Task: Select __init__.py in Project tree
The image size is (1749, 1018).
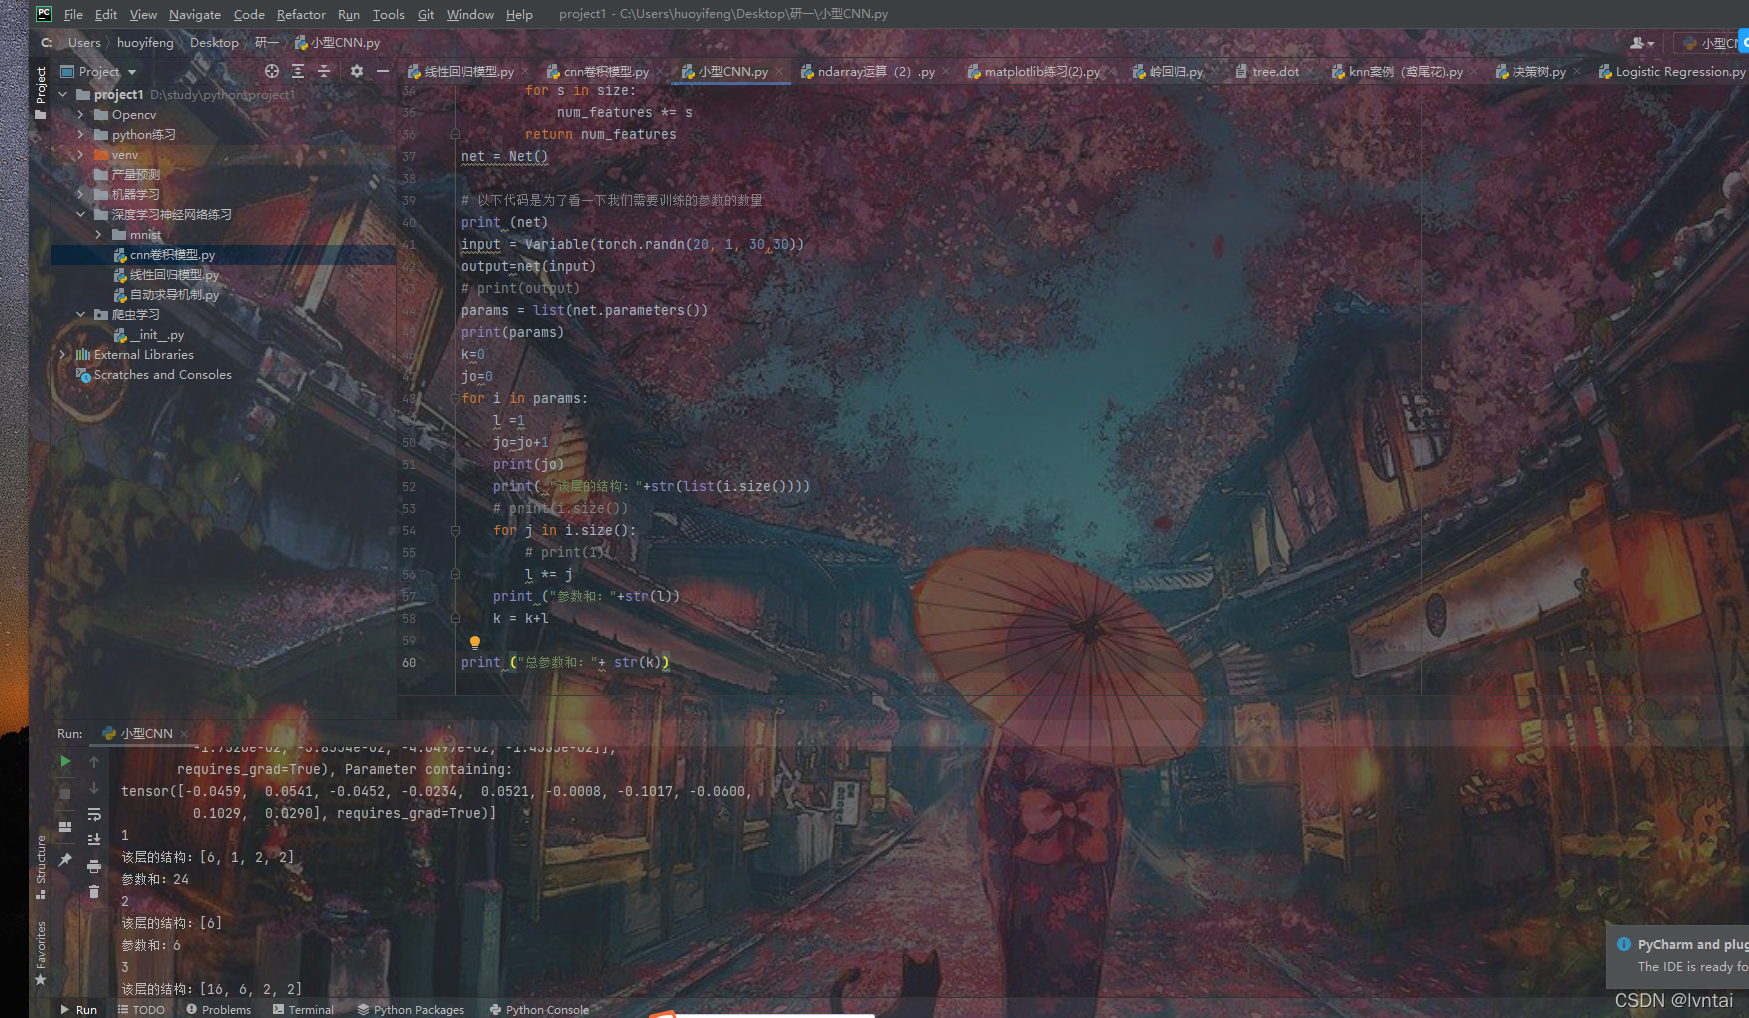Action: click(149, 335)
